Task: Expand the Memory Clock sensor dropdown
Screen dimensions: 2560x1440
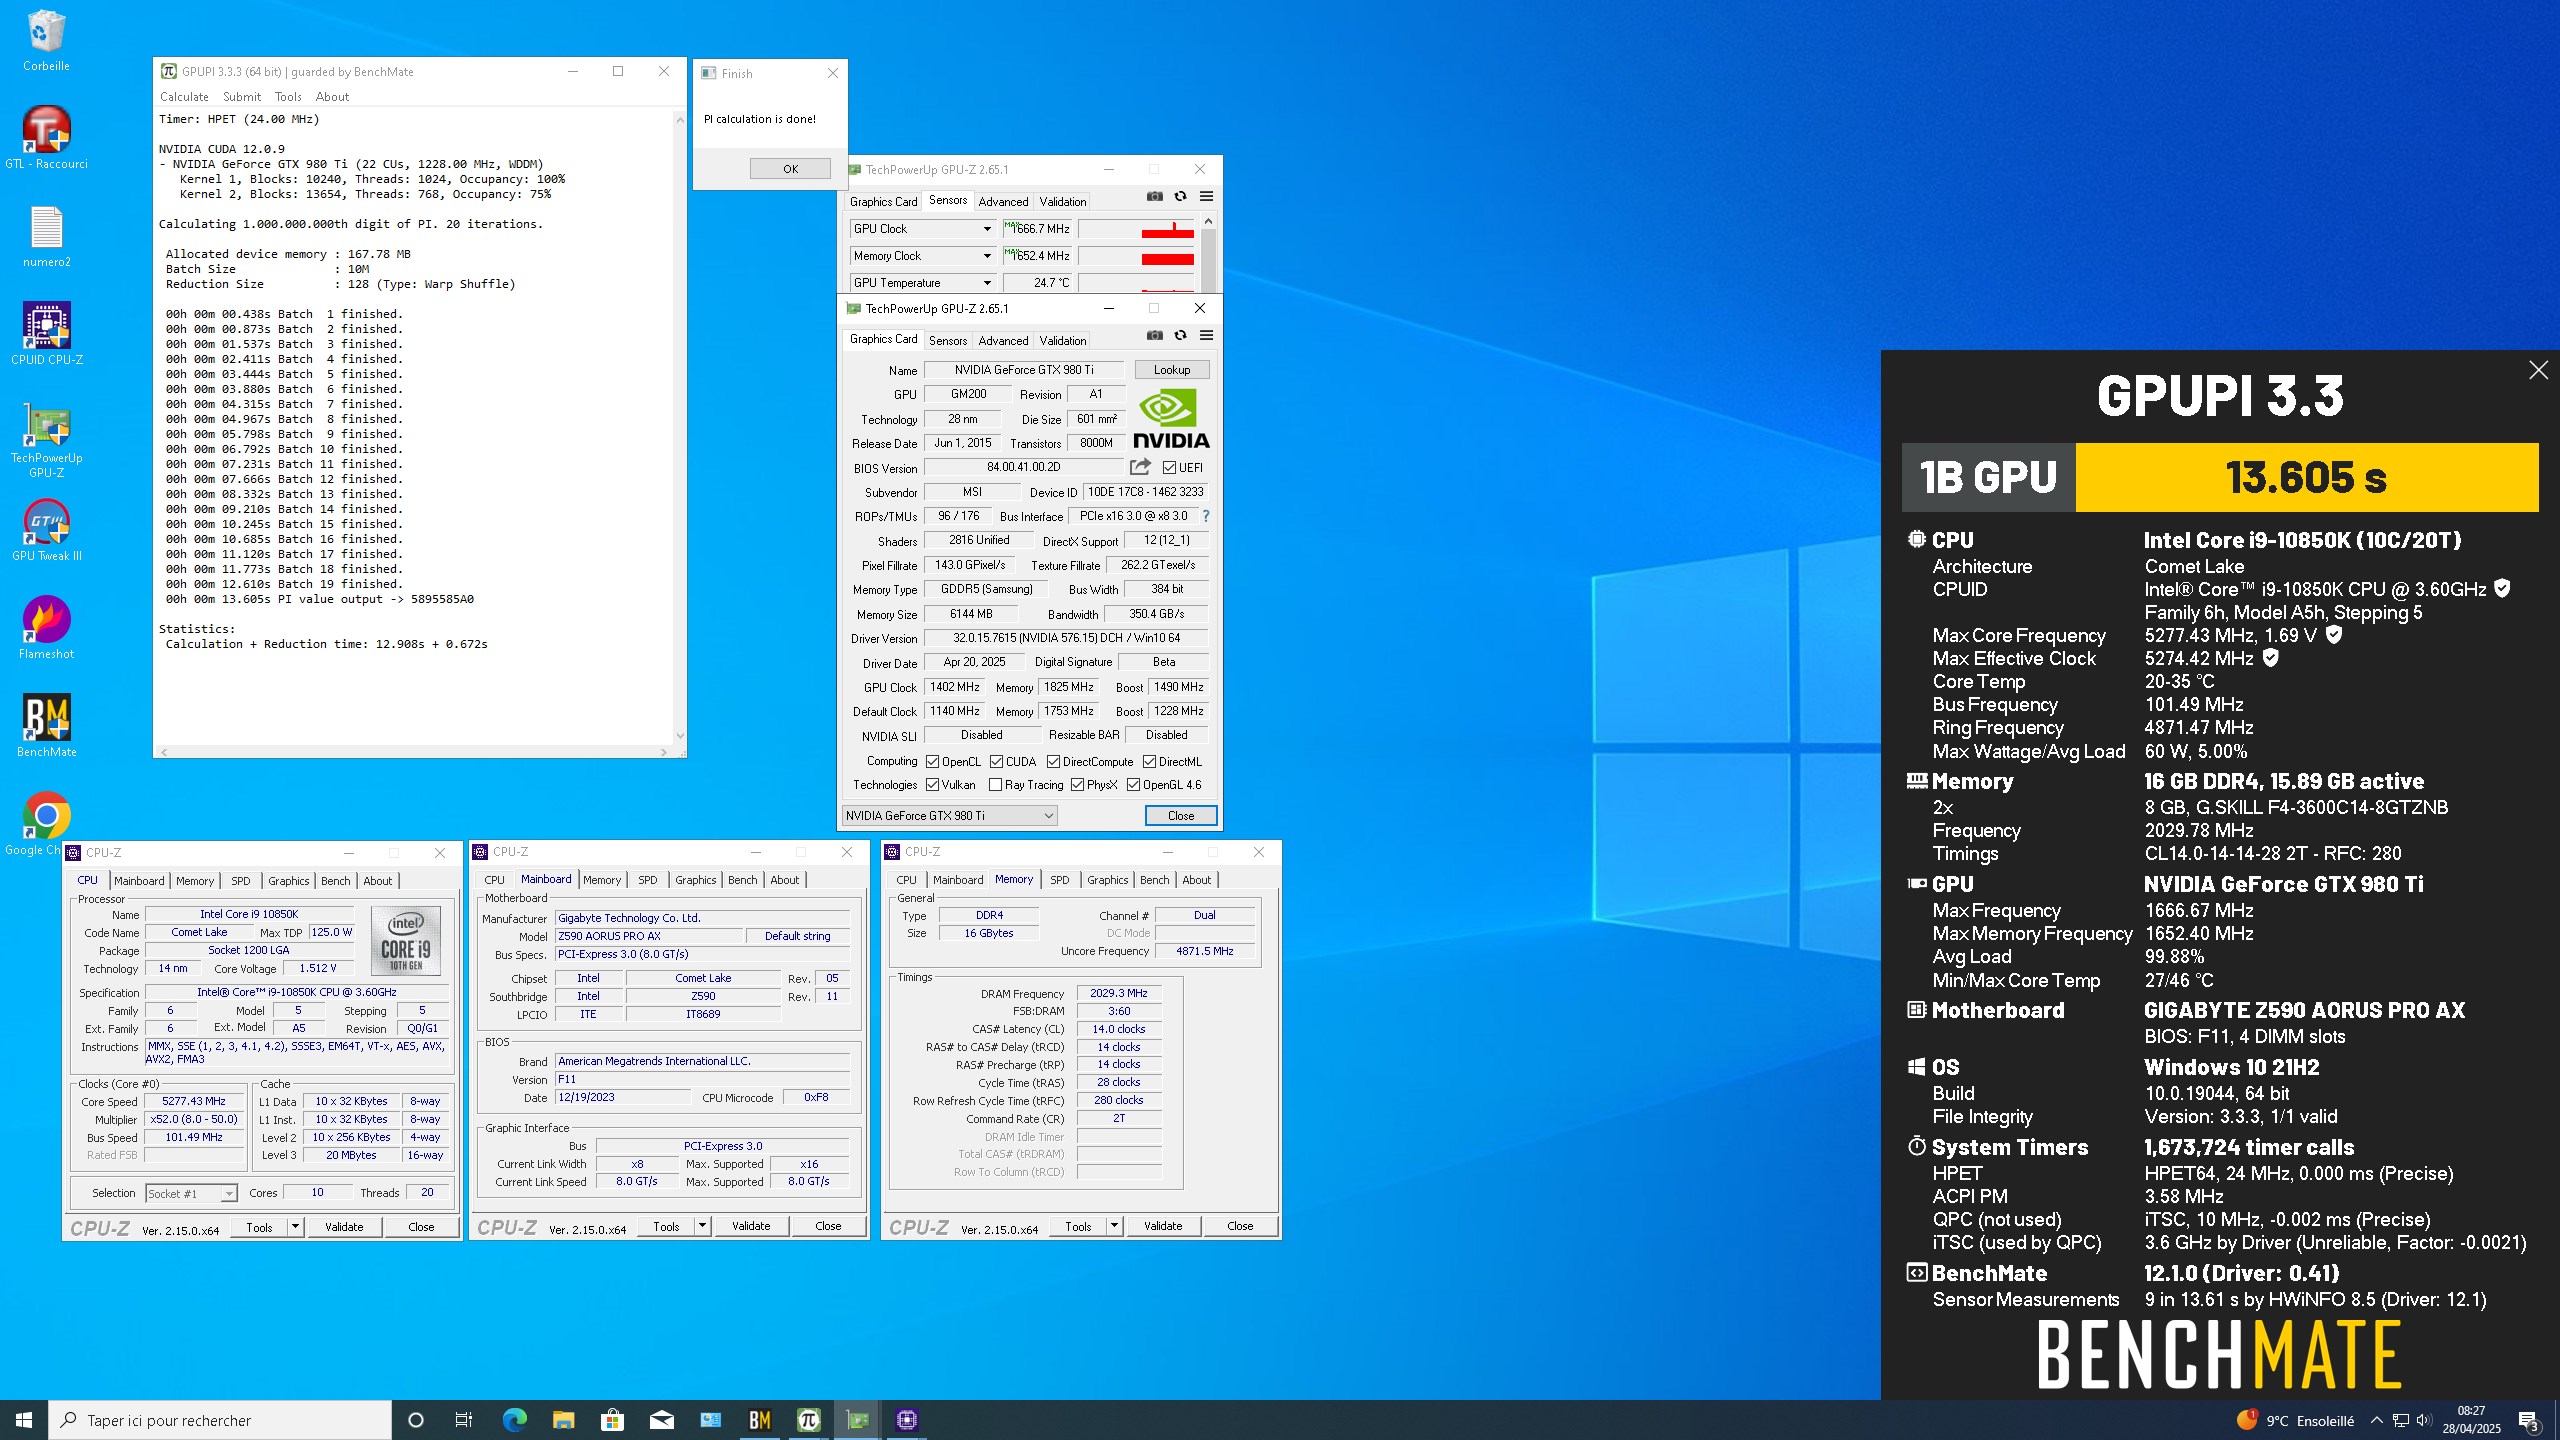Action: tap(986, 256)
